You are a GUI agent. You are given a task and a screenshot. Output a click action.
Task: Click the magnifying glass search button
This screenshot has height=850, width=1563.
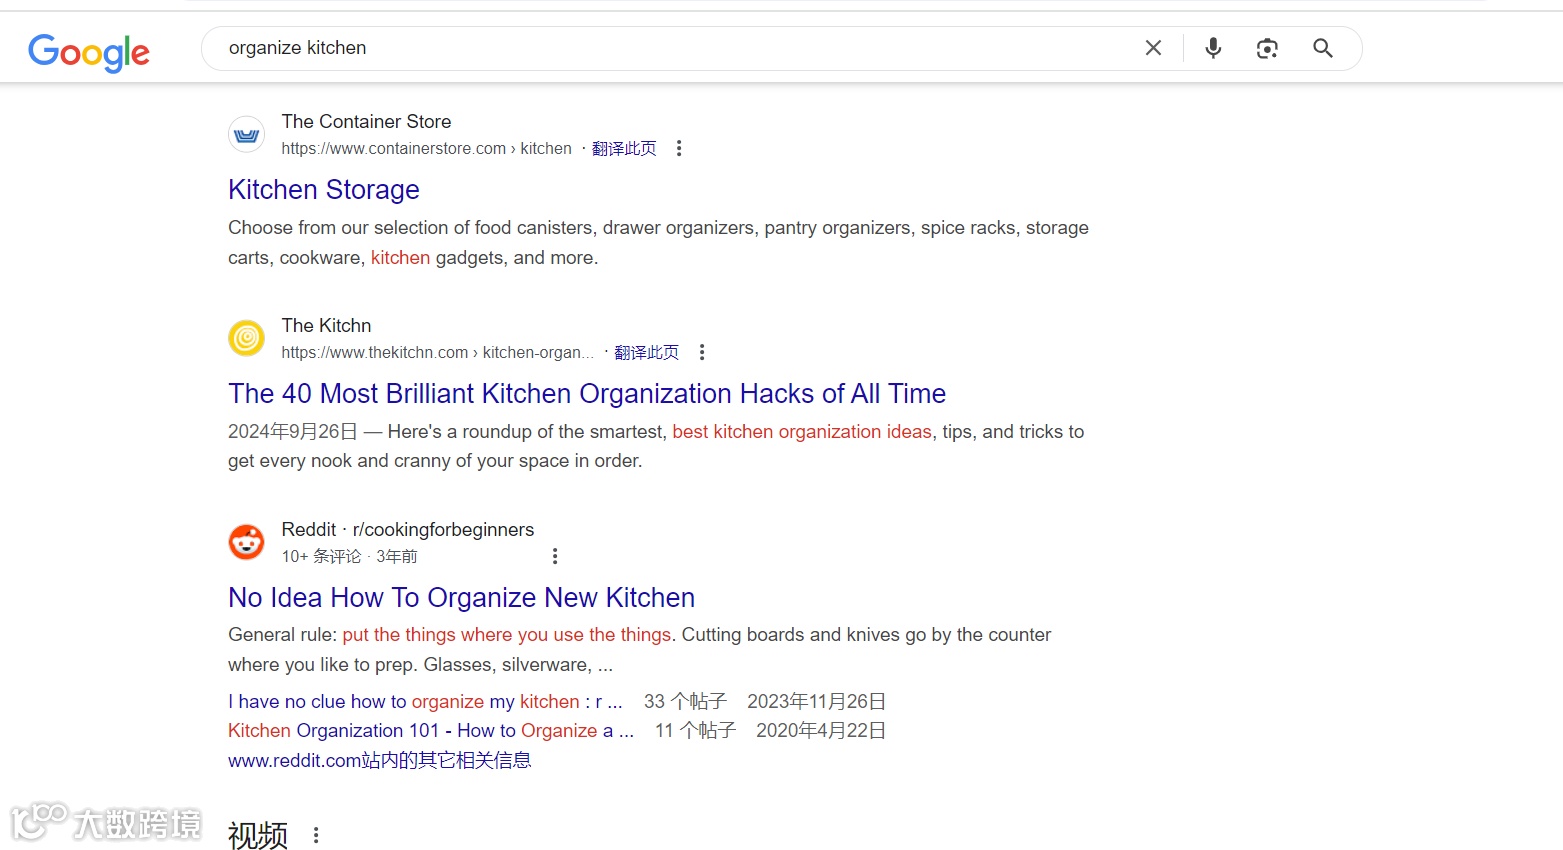click(x=1322, y=48)
